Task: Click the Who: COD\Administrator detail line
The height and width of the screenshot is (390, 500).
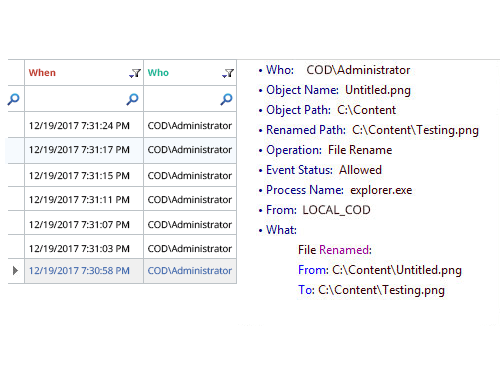Action: point(334,70)
